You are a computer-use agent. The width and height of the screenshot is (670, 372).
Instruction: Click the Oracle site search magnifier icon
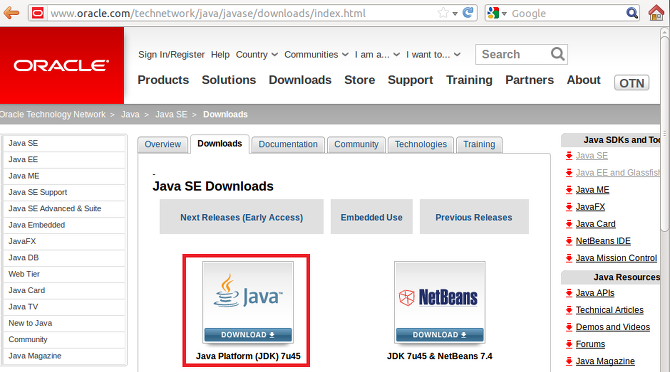[x=557, y=54]
